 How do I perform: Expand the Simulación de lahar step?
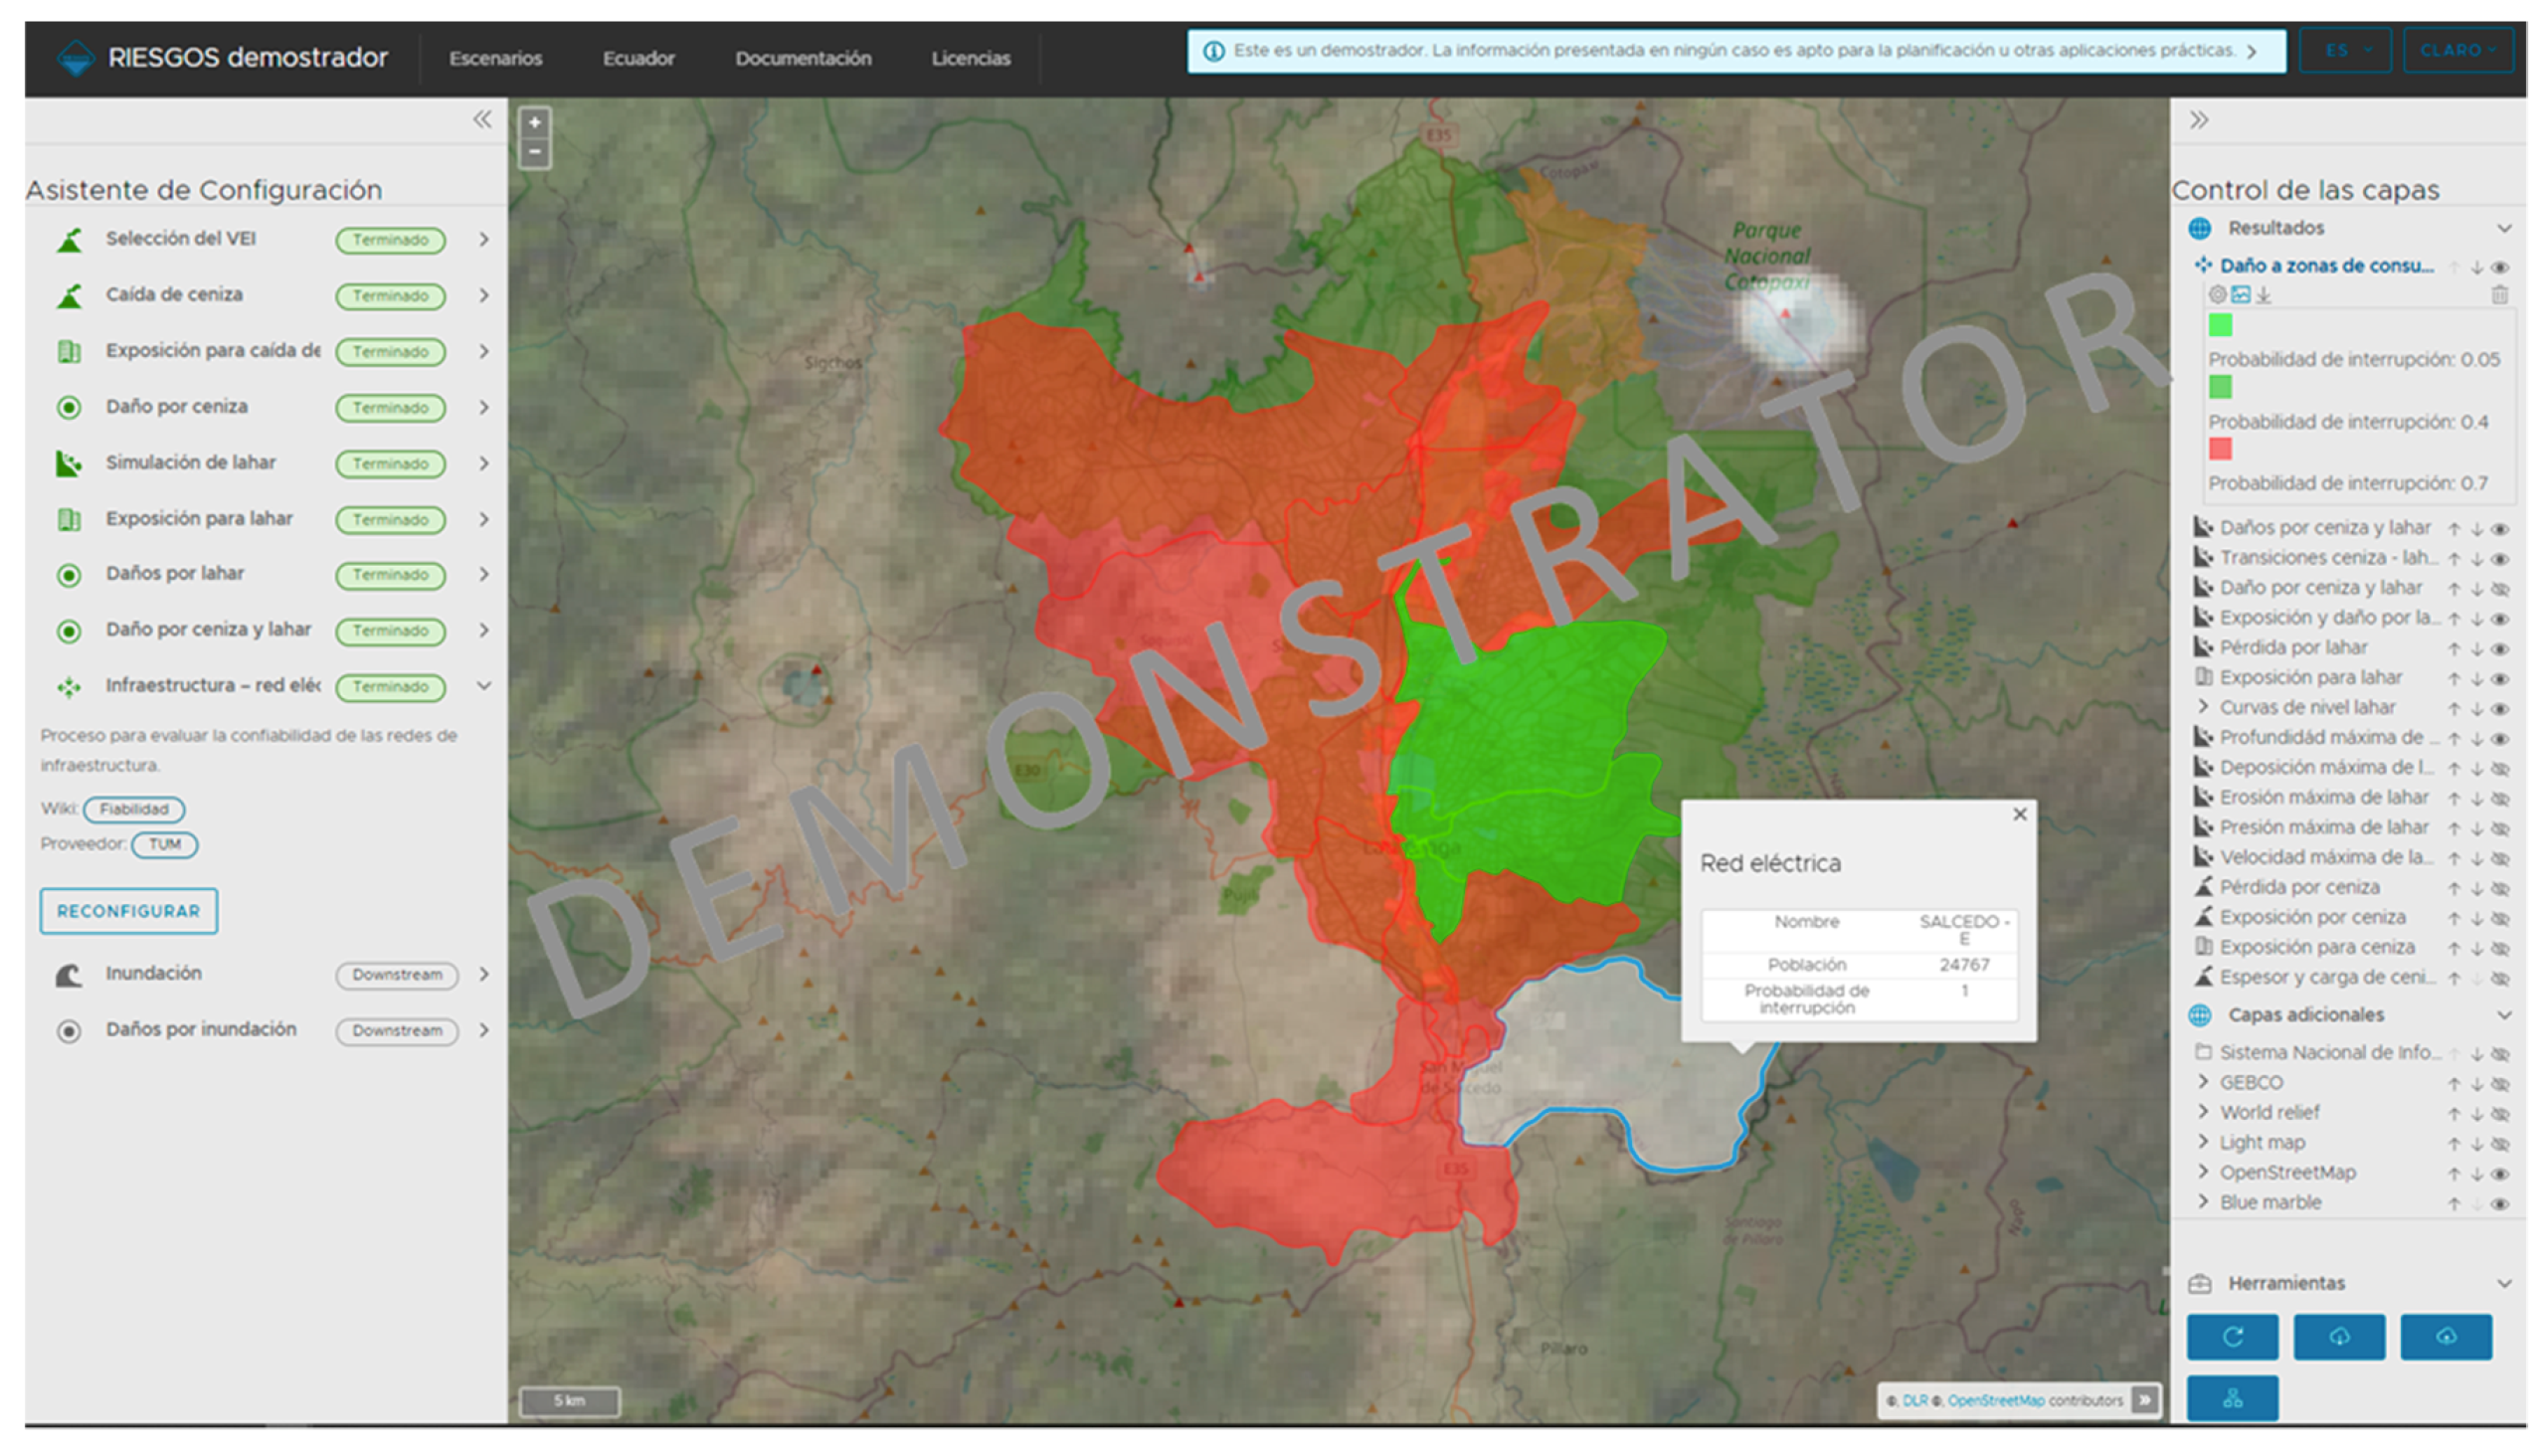(x=484, y=463)
